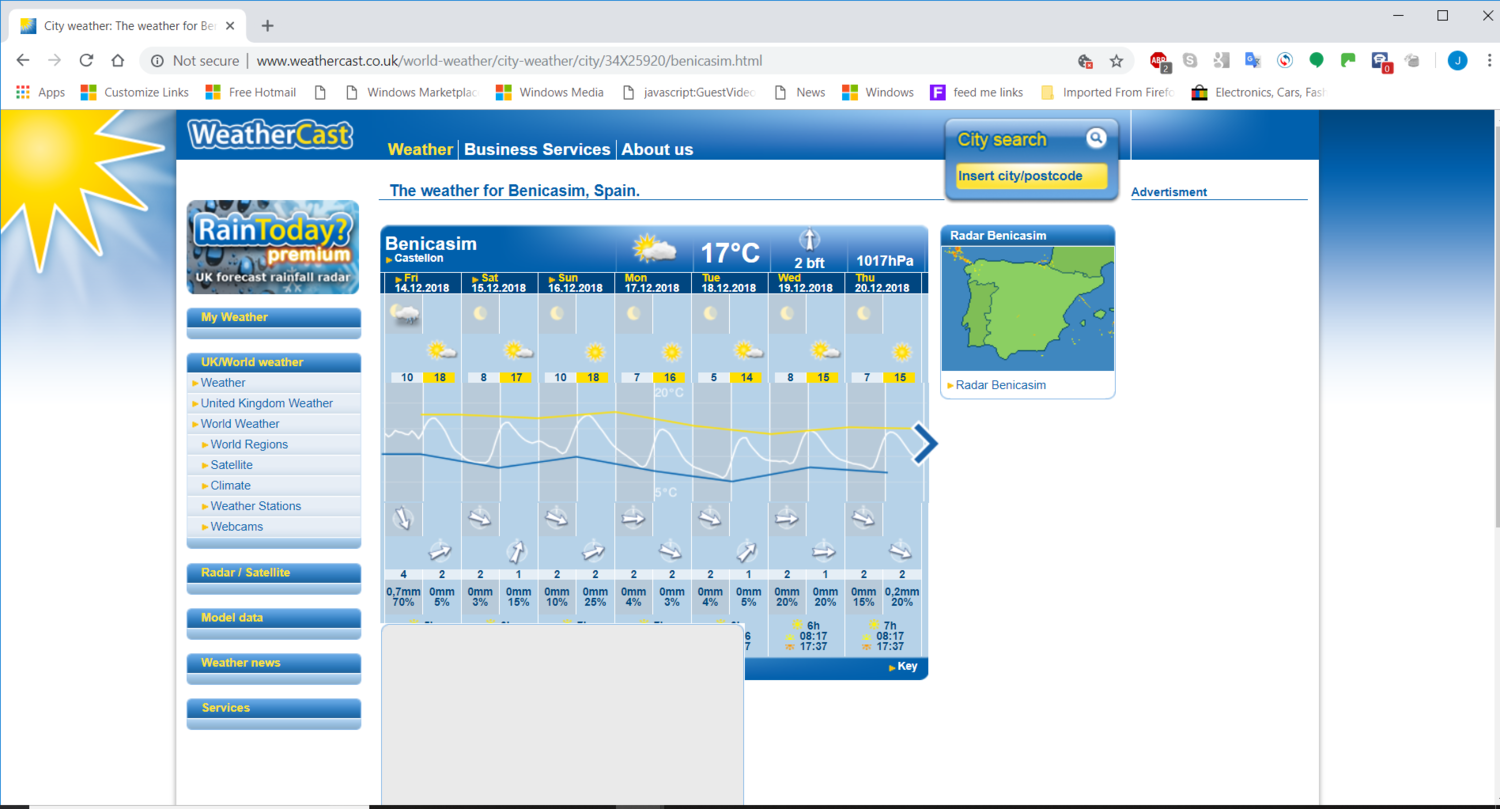Open feed me links bookmark
1500x809 pixels.
[x=977, y=92]
